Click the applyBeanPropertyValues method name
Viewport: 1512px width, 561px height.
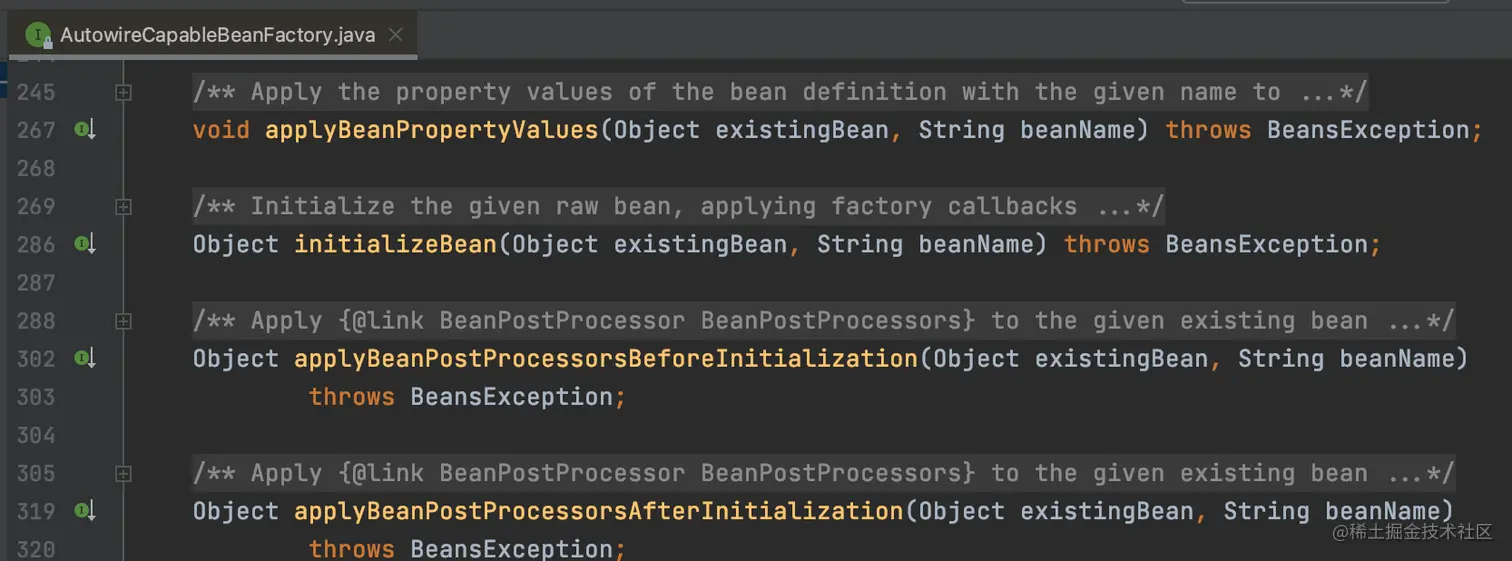point(431,130)
